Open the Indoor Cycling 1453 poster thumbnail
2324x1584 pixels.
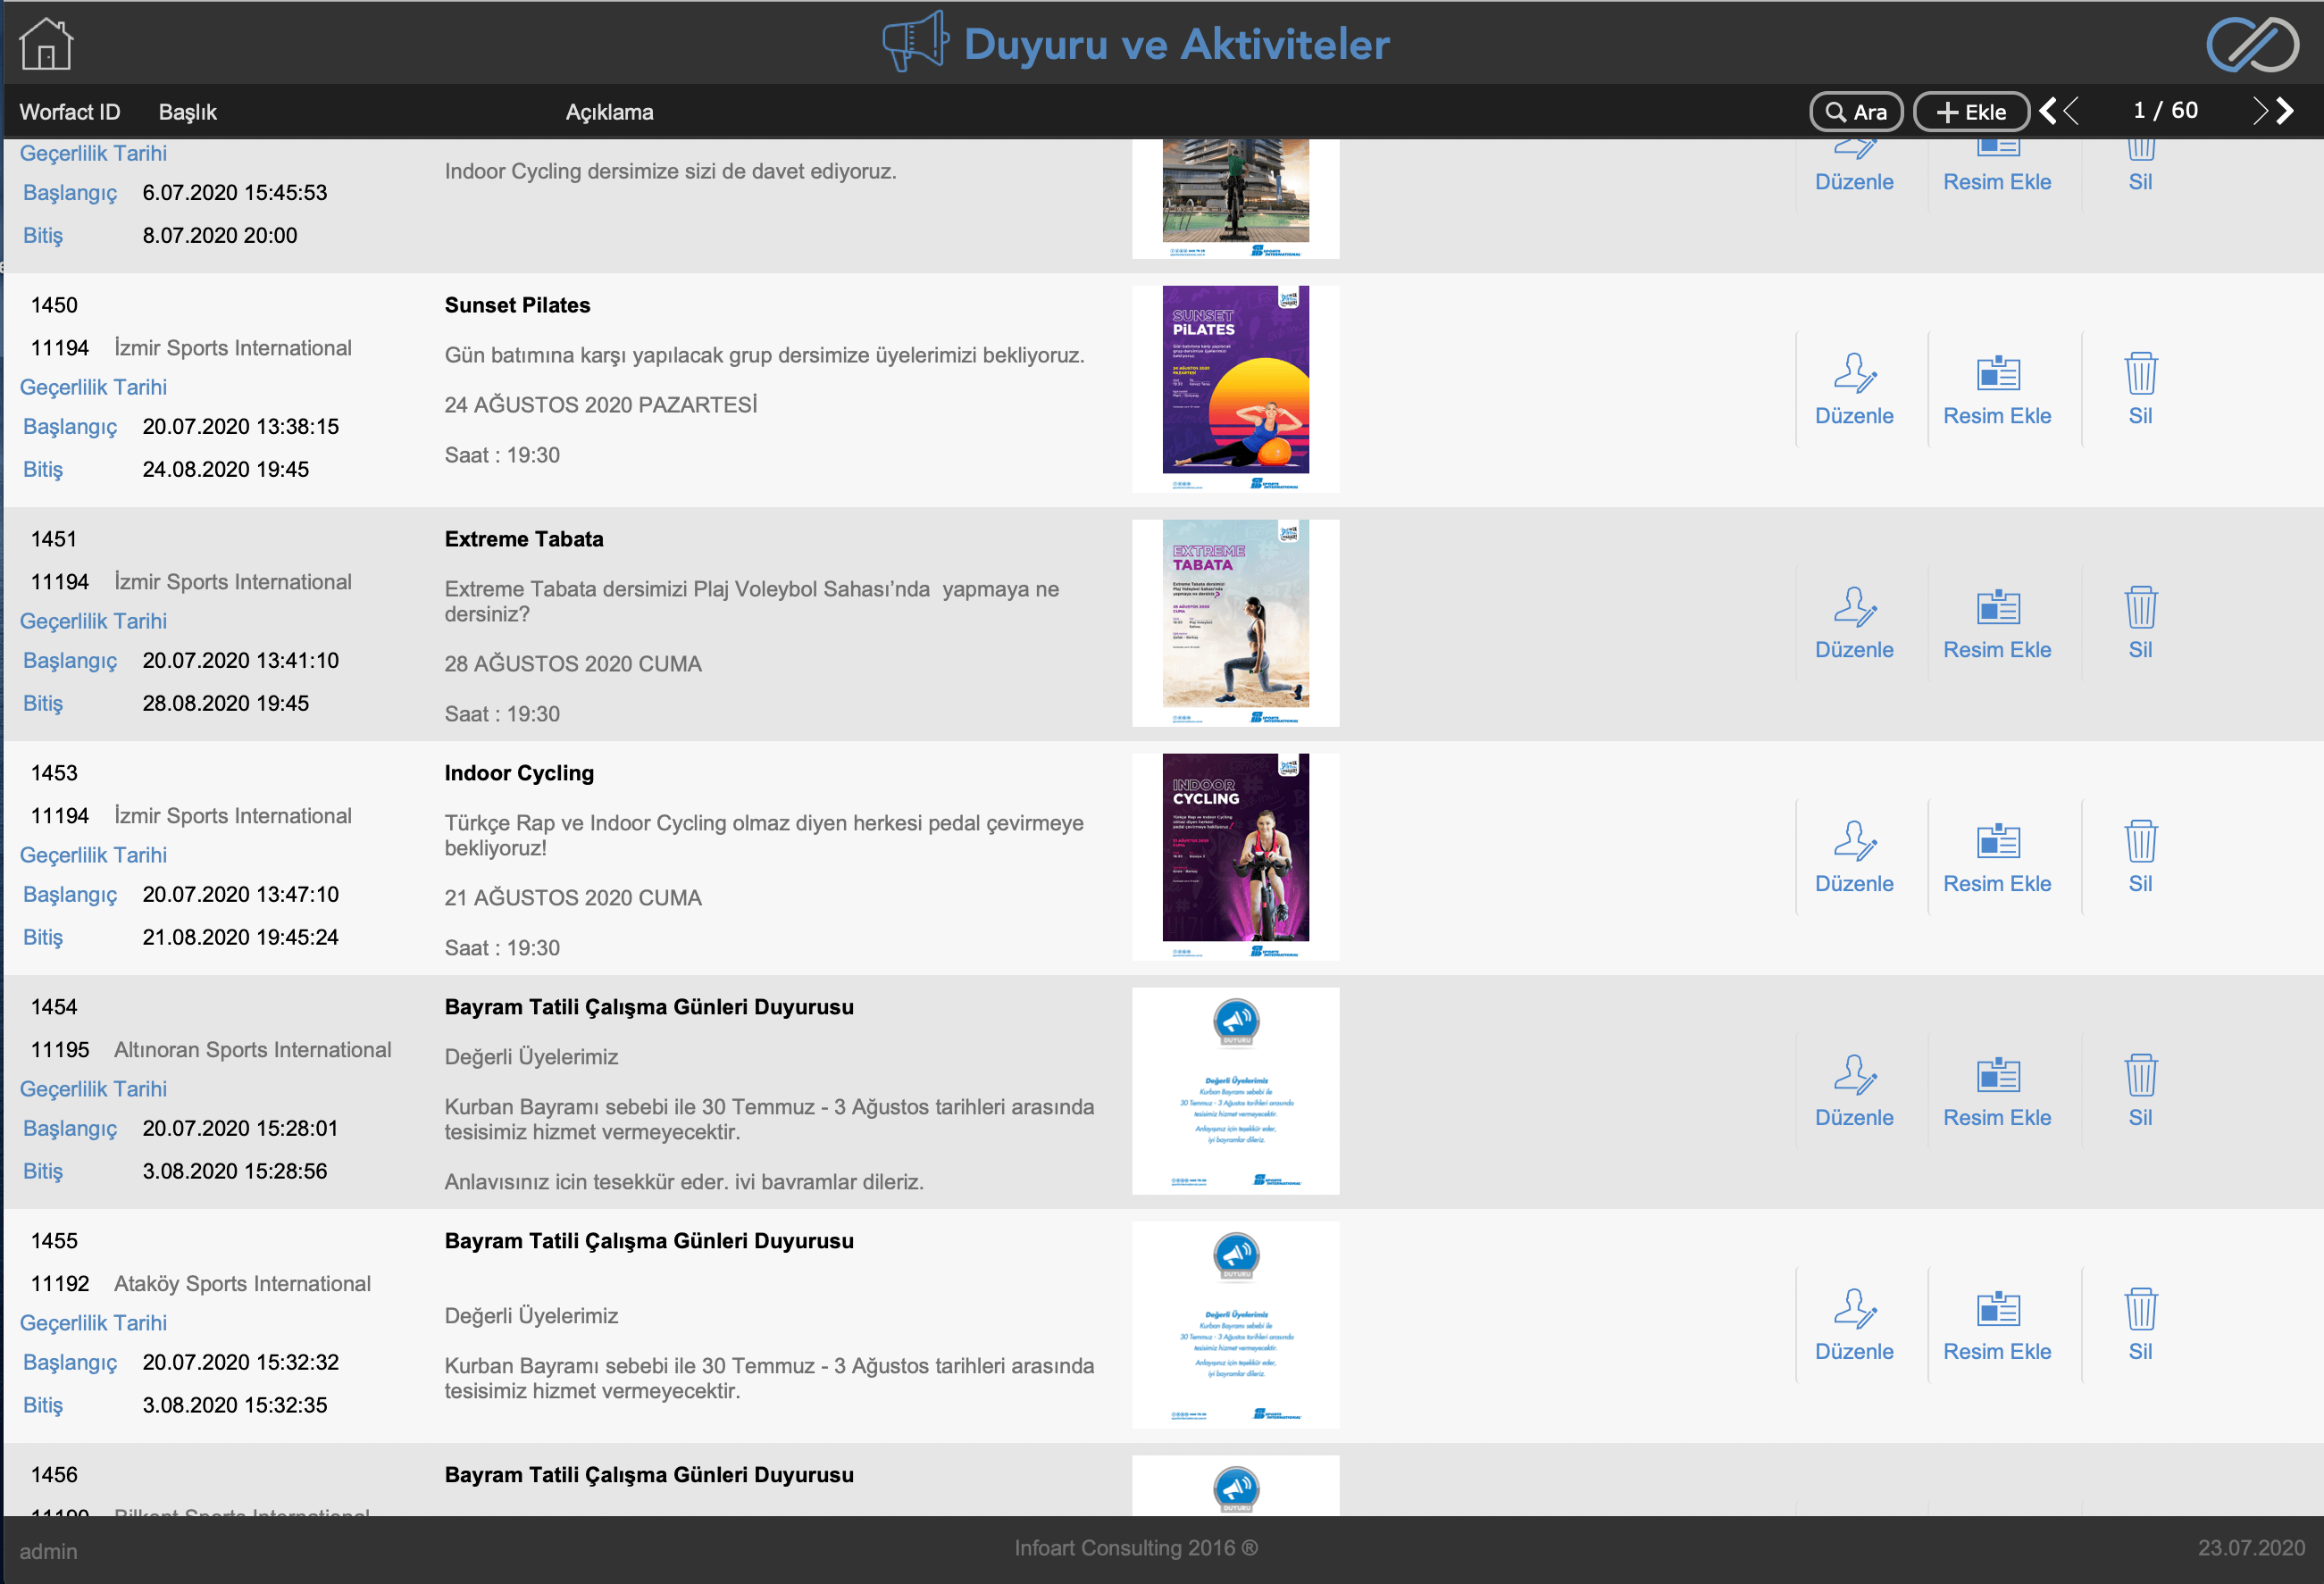tap(1235, 857)
